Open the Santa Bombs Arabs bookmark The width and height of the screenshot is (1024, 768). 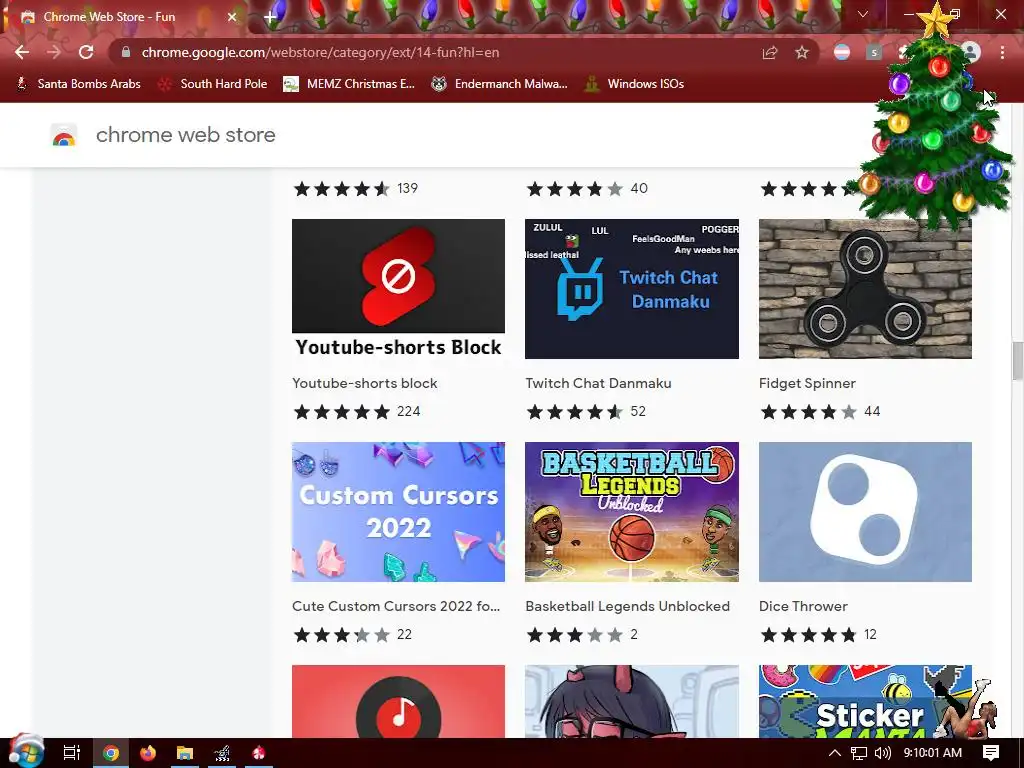[x=78, y=84]
